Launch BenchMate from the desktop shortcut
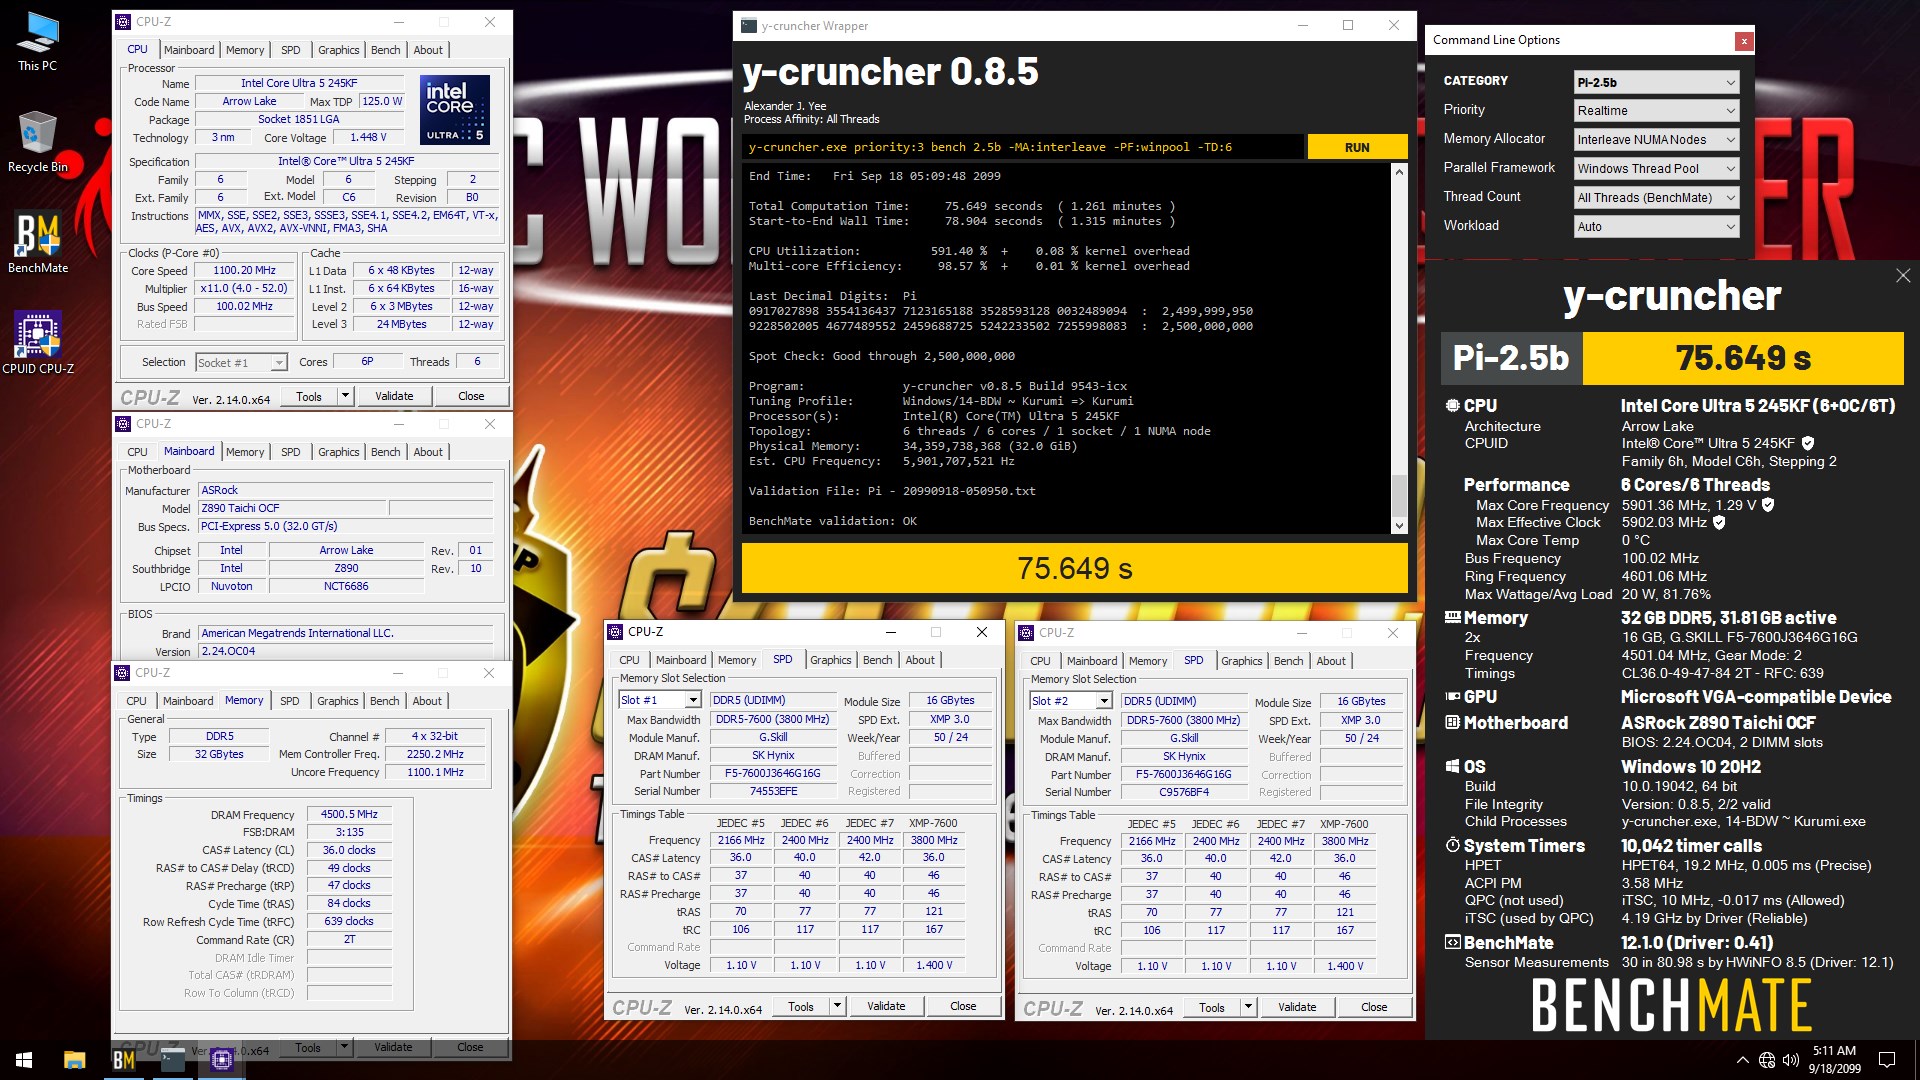 (38, 243)
